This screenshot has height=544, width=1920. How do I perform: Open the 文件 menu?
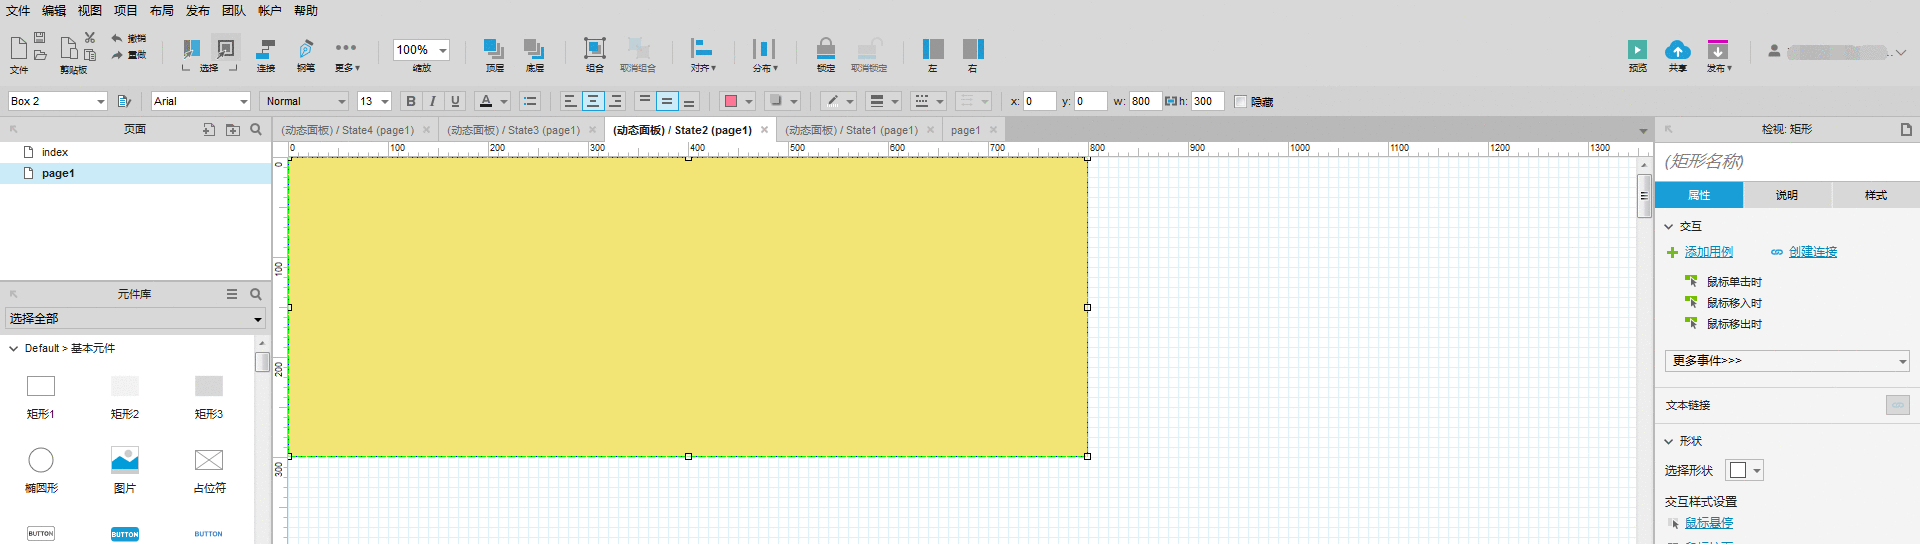coord(18,11)
